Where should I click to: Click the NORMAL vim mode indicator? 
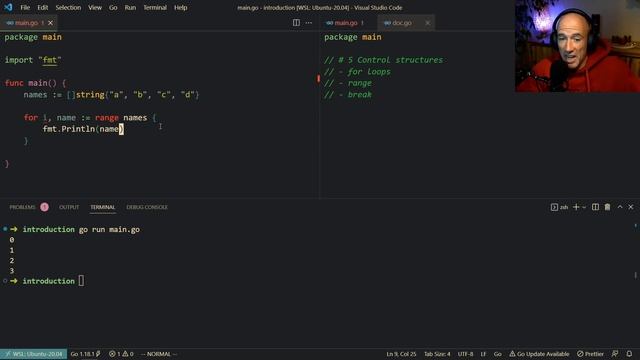click(159, 354)
